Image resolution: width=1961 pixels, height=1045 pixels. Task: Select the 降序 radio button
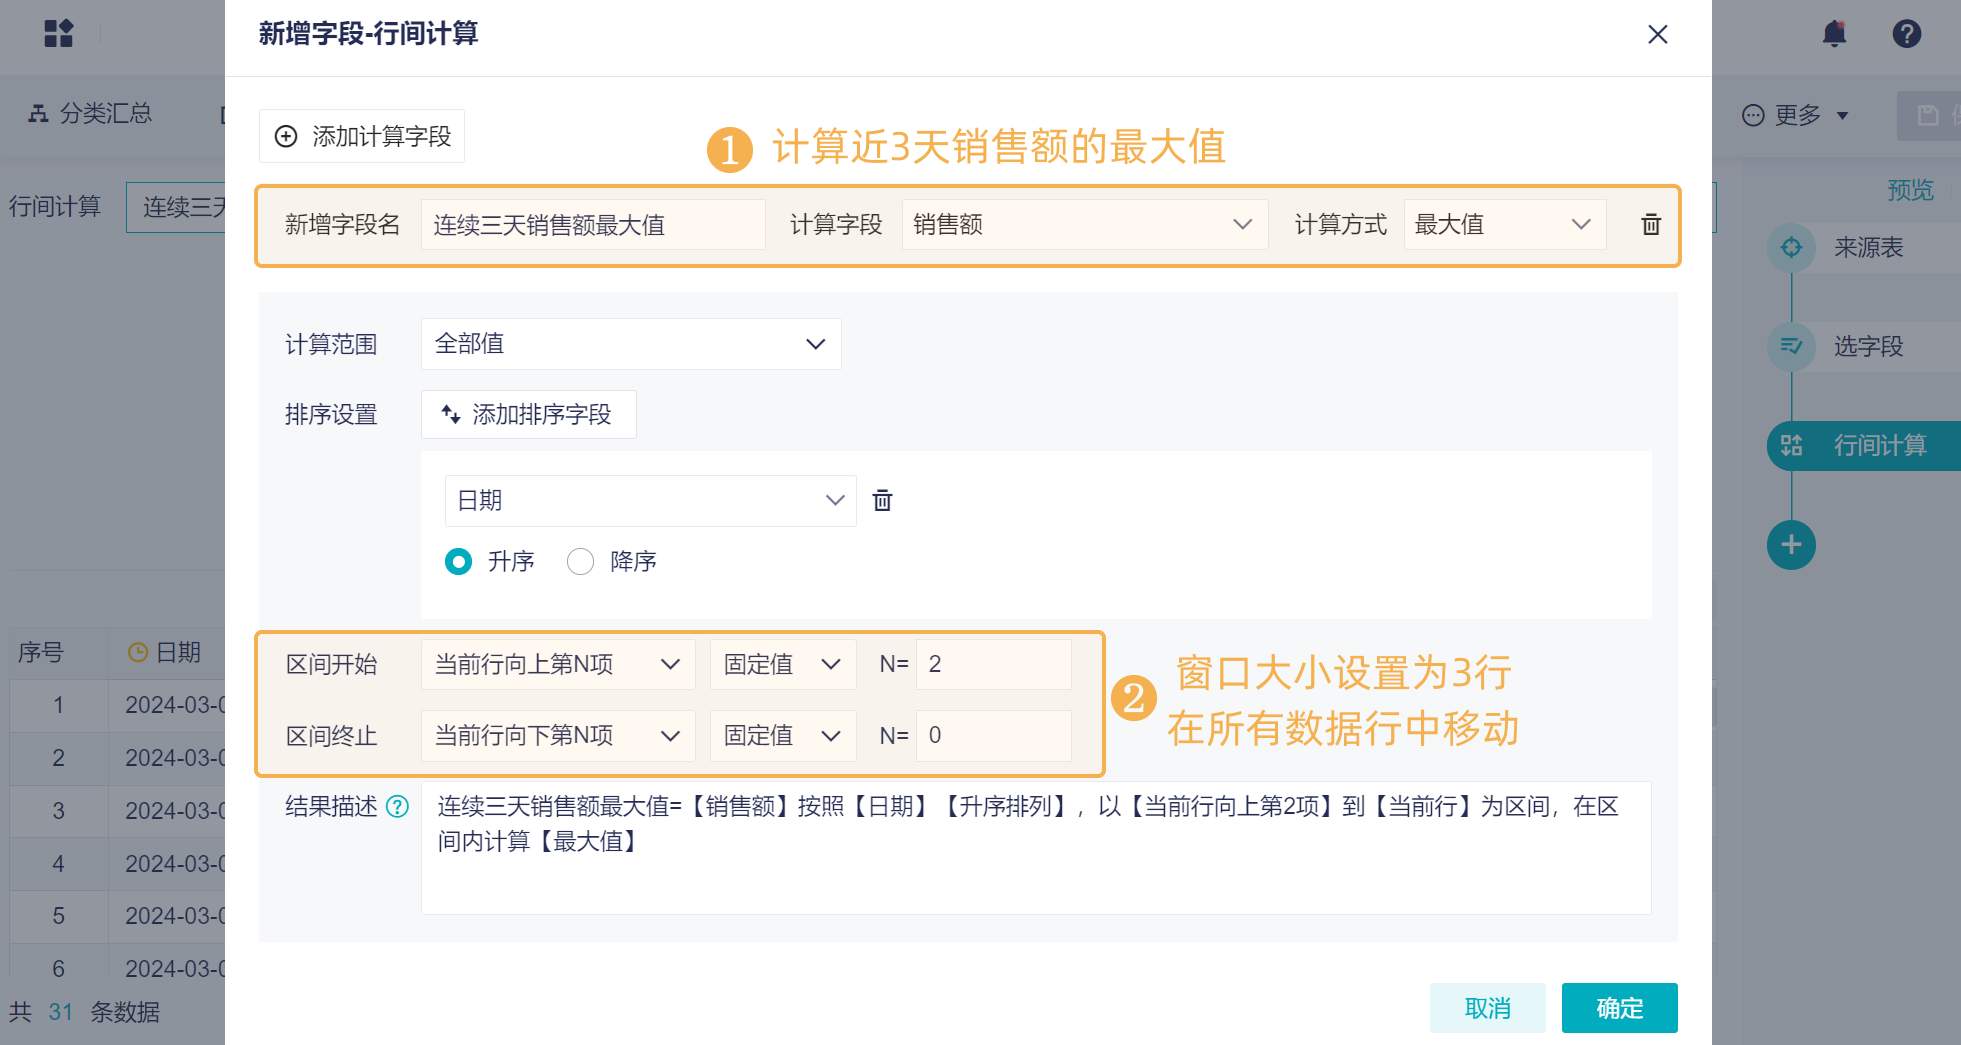(x=580, y=562)
